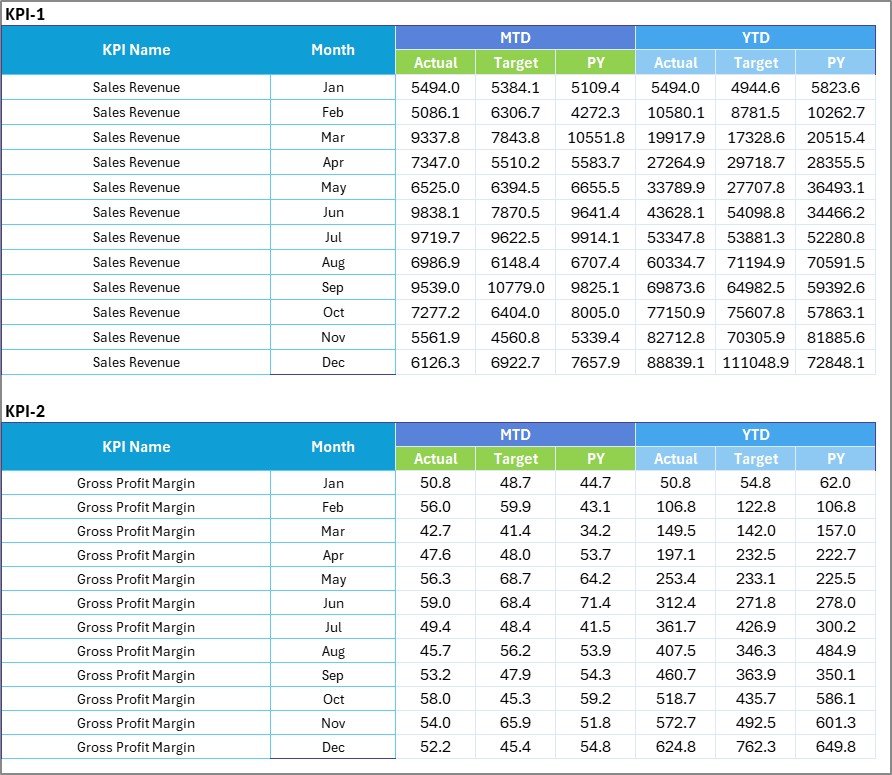Viewport: 892px width, 775px height.
Task: Click the cell containing 10779.0
Action: tap(515, 287)
